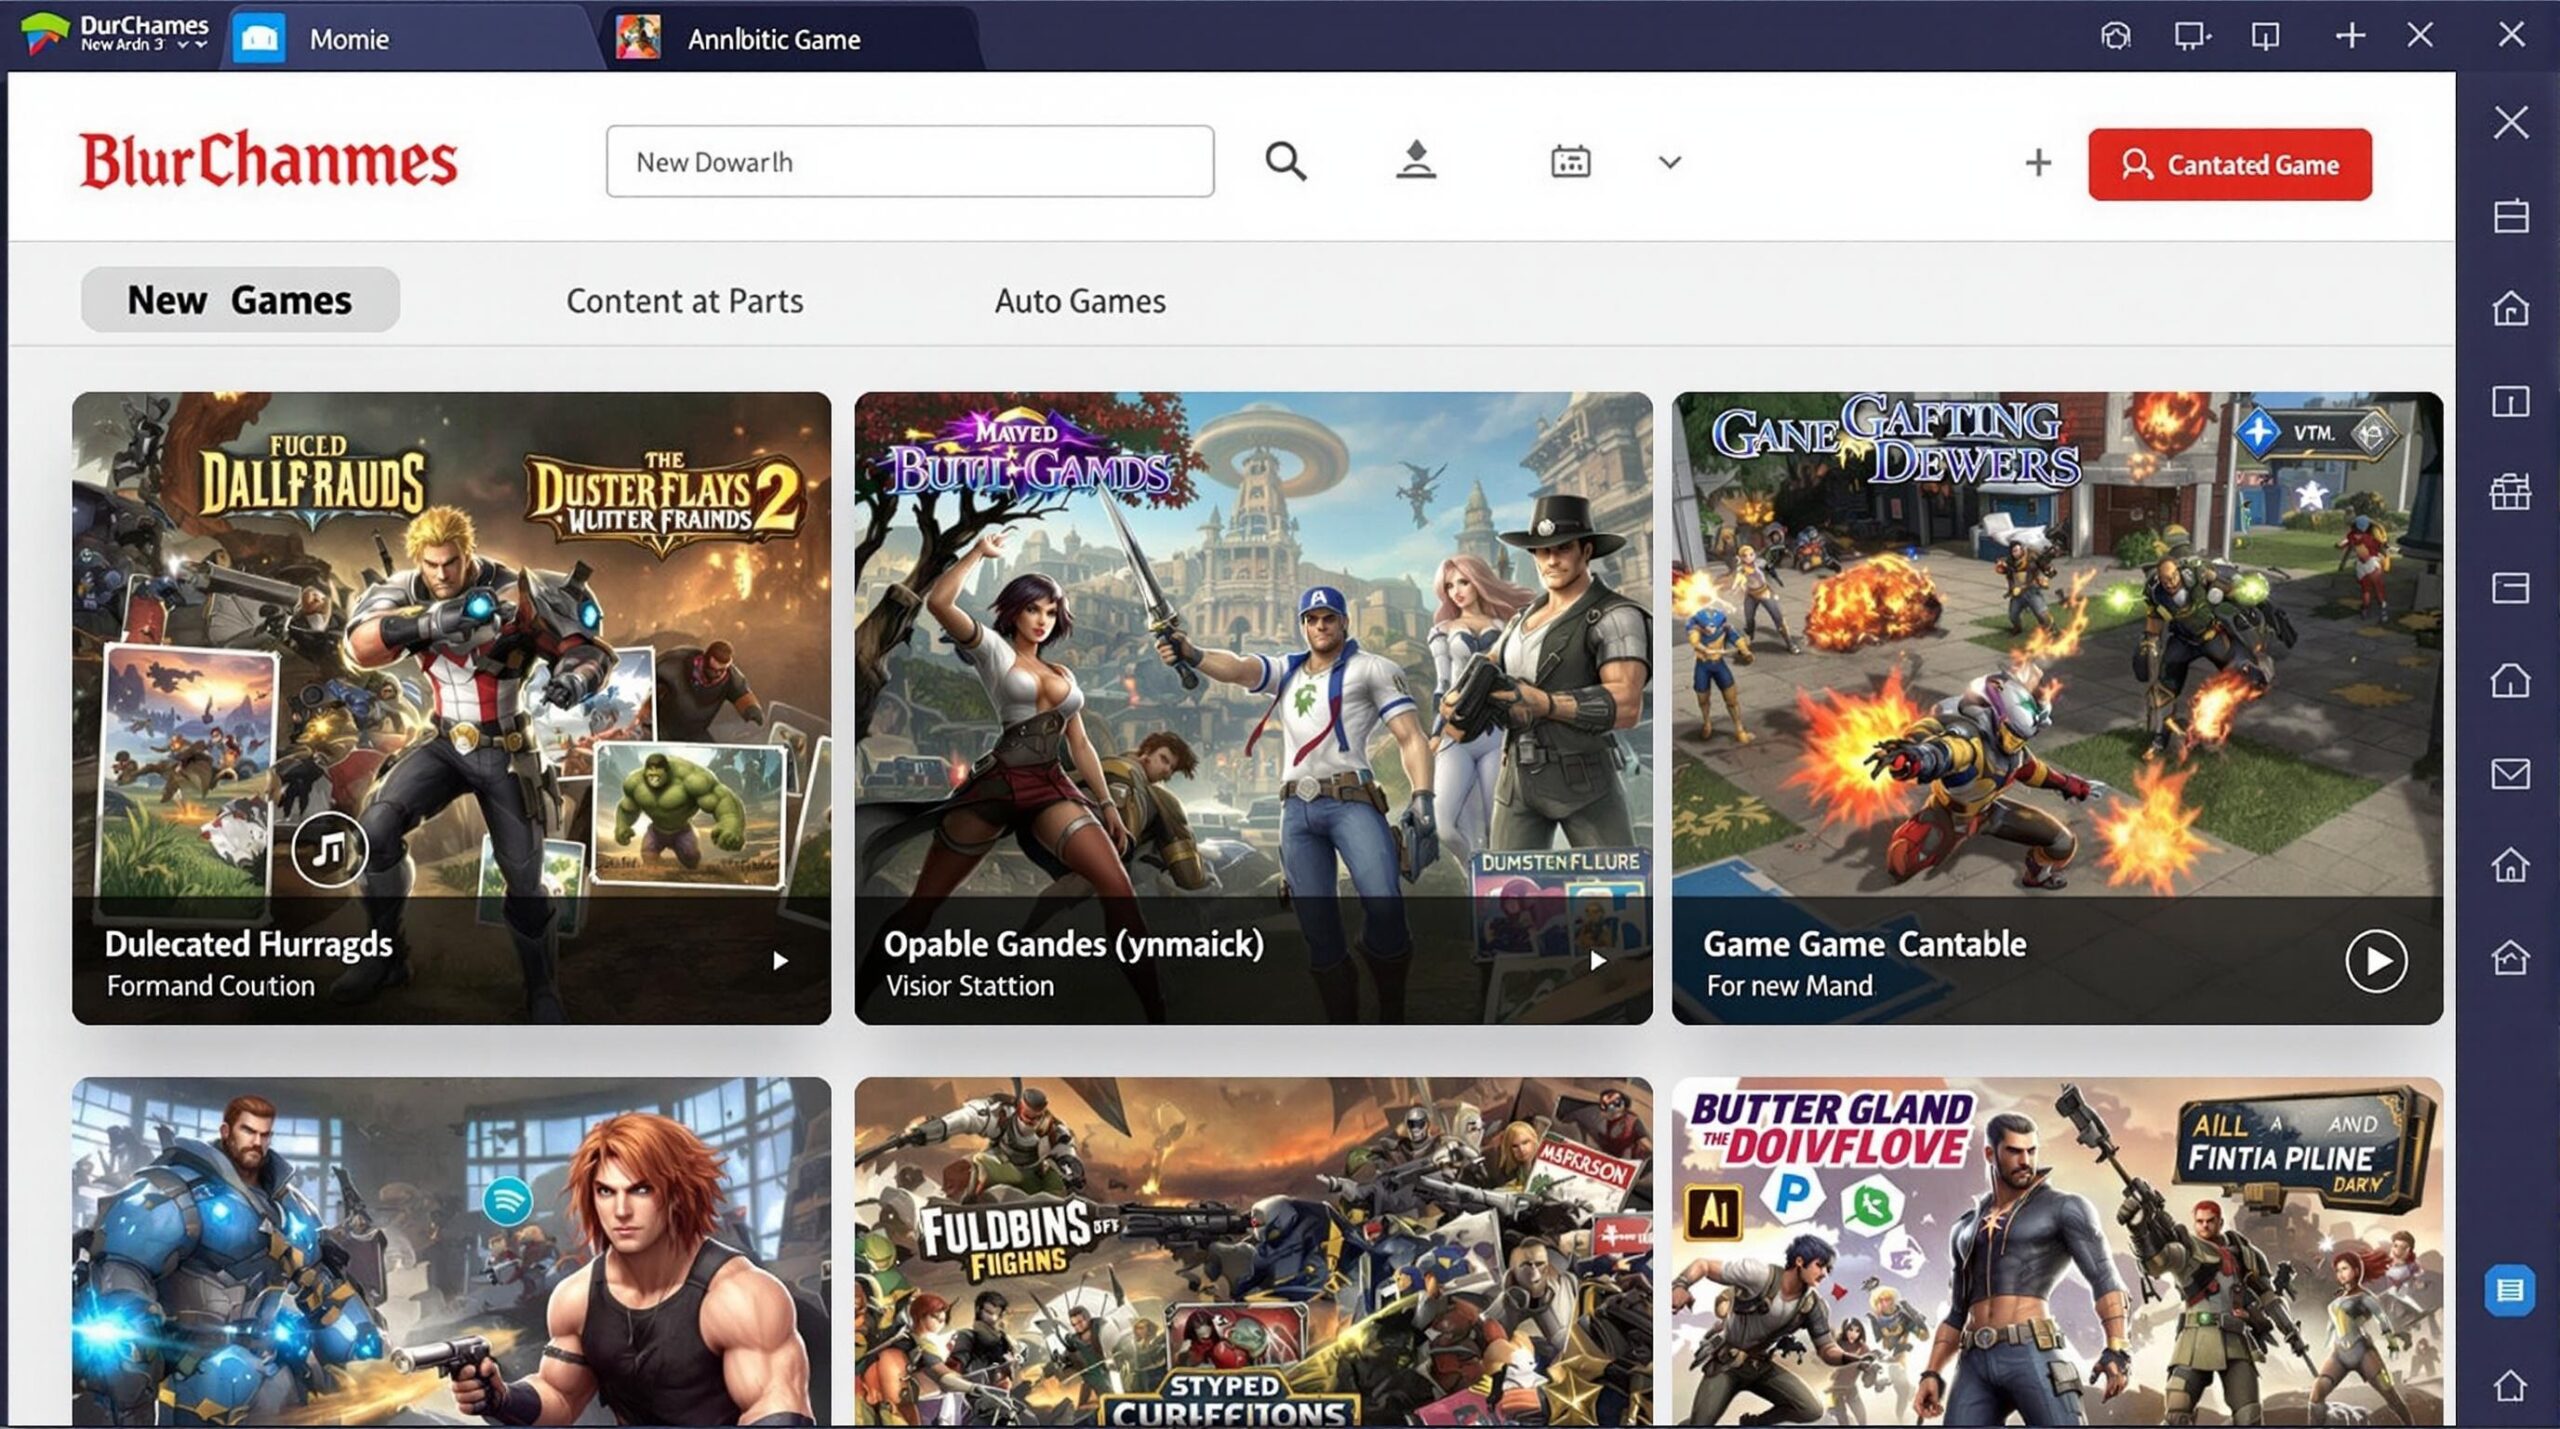Click the download icon beside search
The image size is (2560, 1429).
click(x=1415, y=160)
